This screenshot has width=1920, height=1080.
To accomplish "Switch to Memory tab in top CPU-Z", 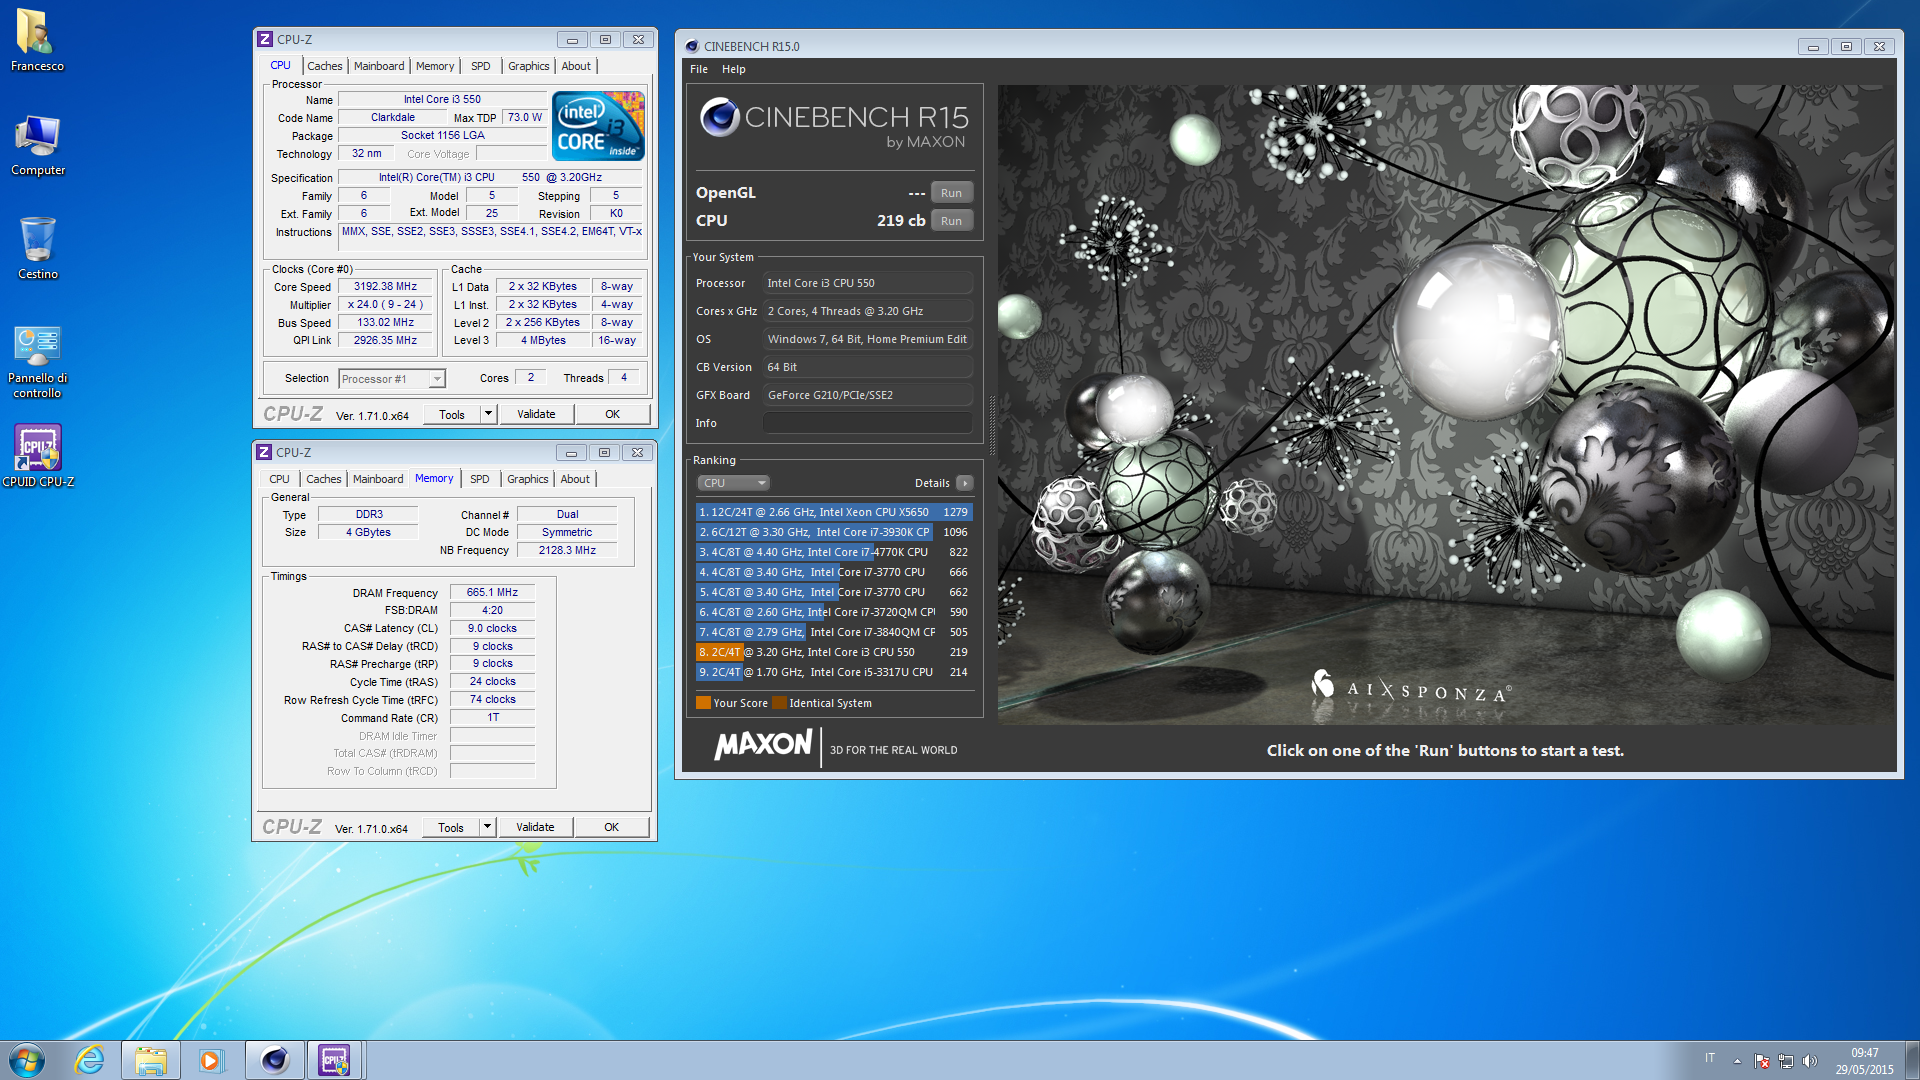I will click(435, 66).
